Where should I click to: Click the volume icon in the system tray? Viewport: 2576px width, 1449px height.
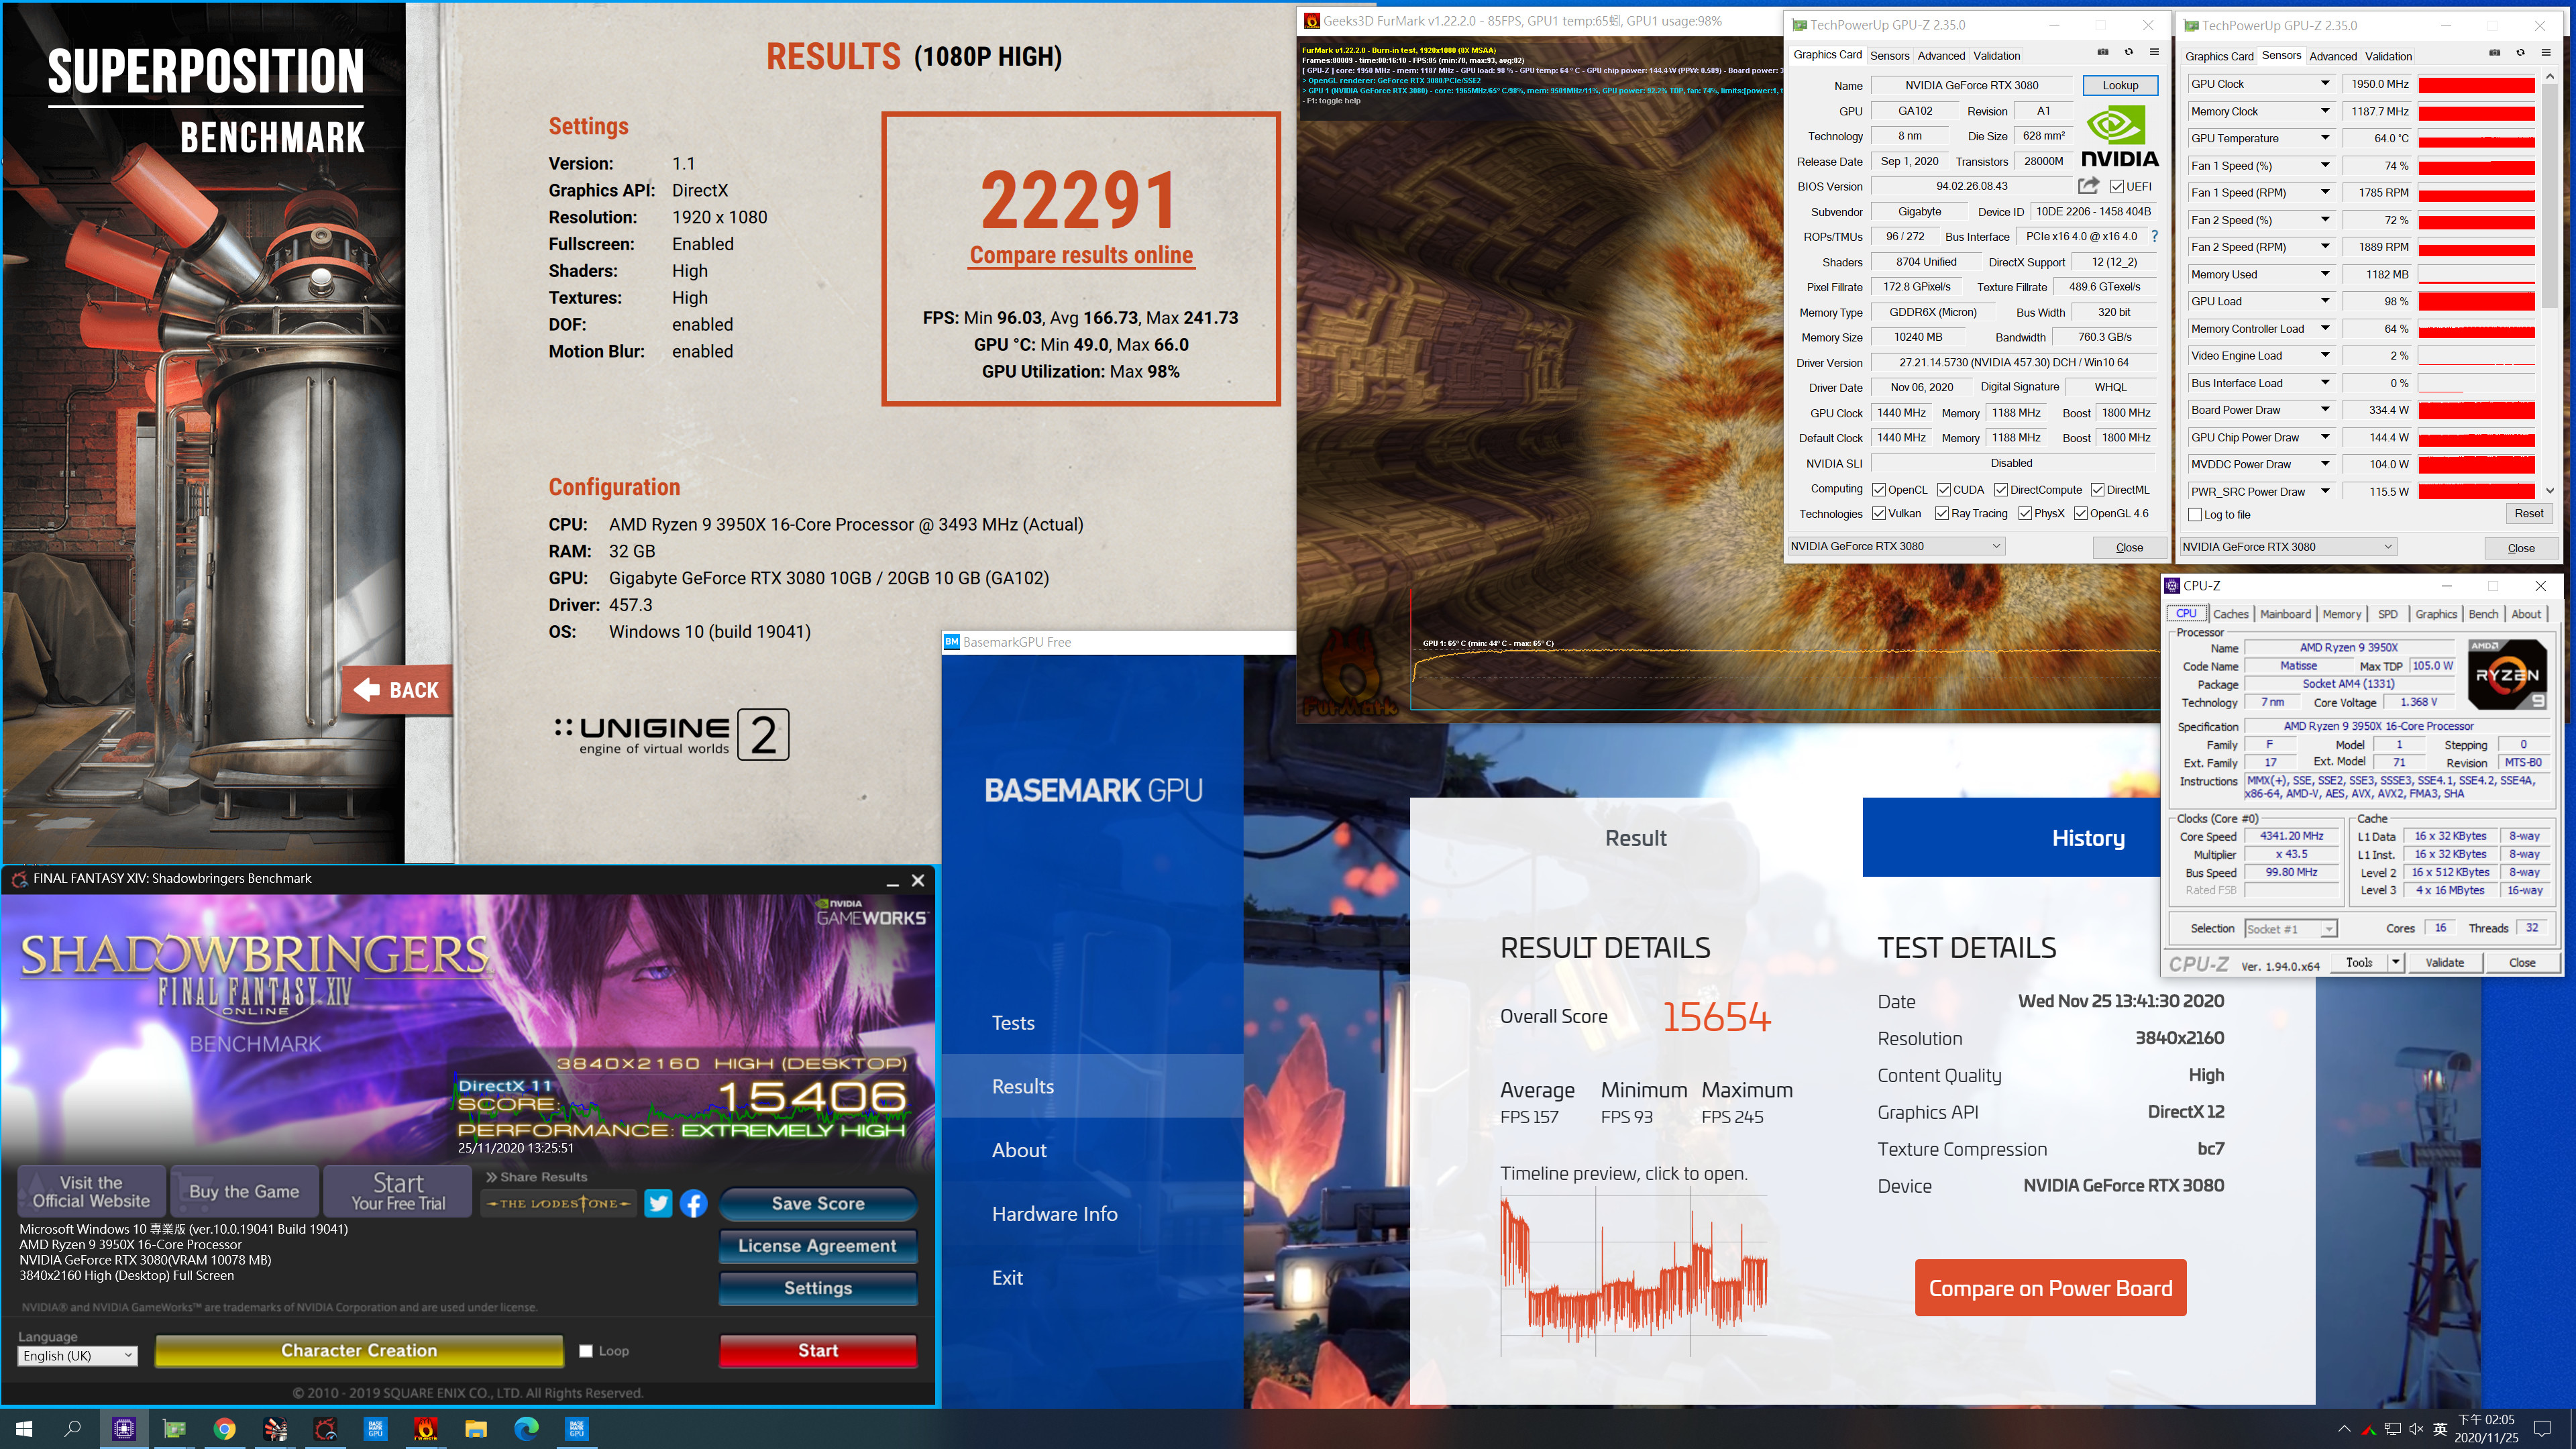[x=2417, y=1428]
